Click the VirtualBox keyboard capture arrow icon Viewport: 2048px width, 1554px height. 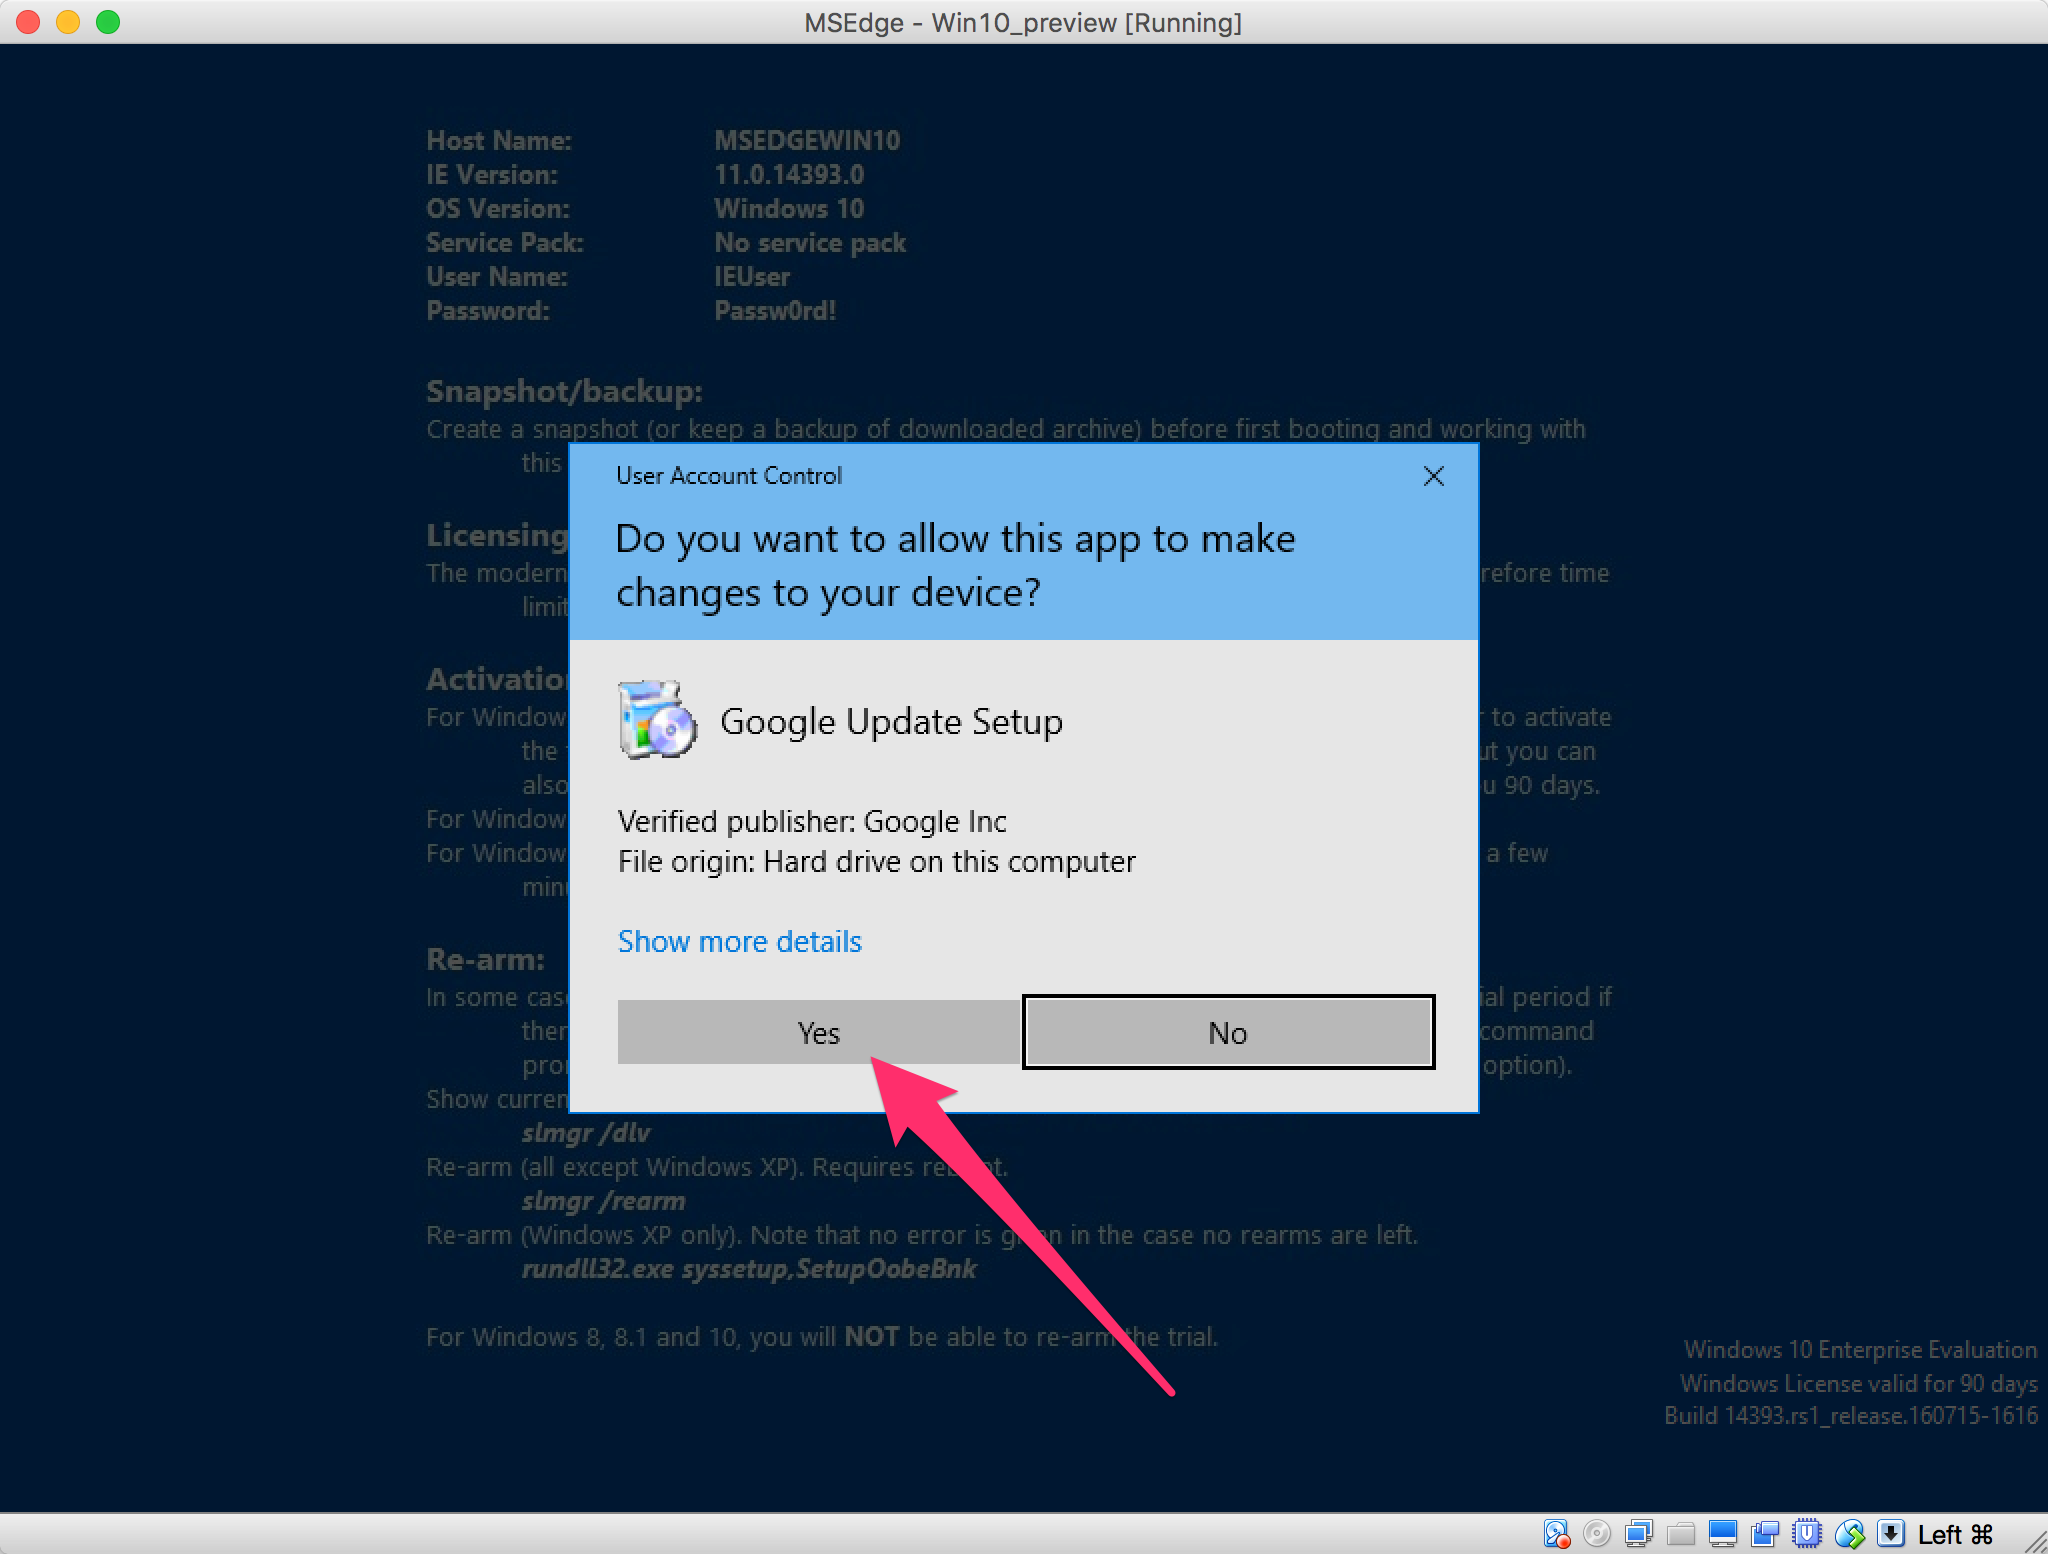tap(1891, 1533)
